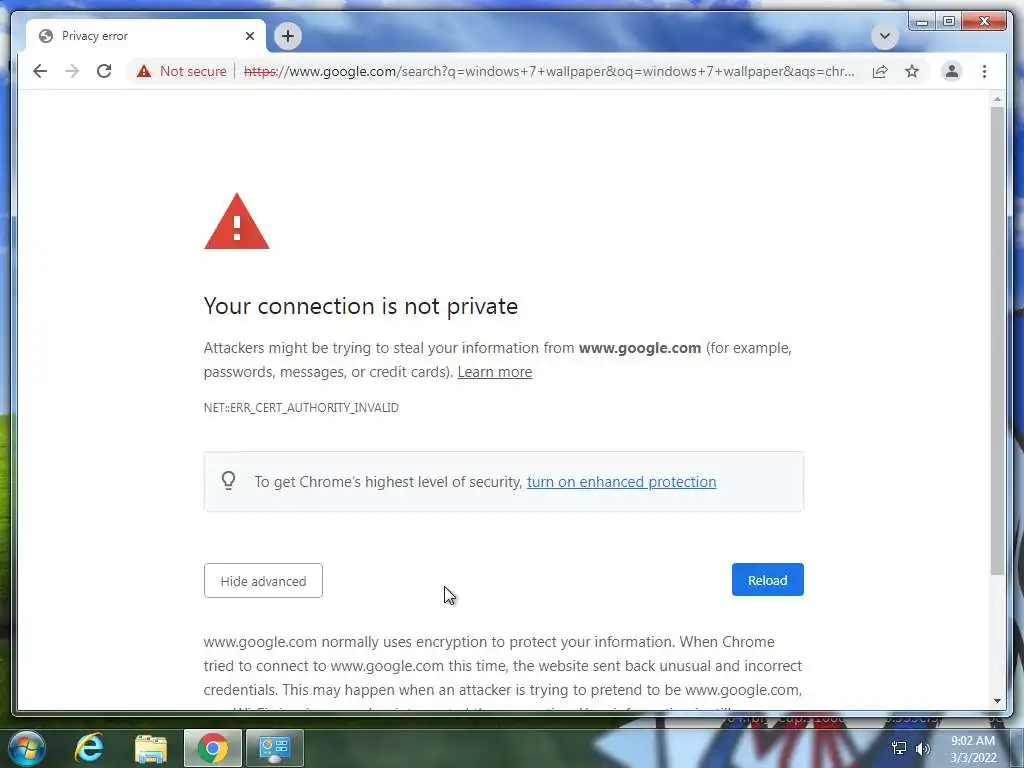Click the blue Reload button
Screen dimensions: 1024x768
(767, 580)
